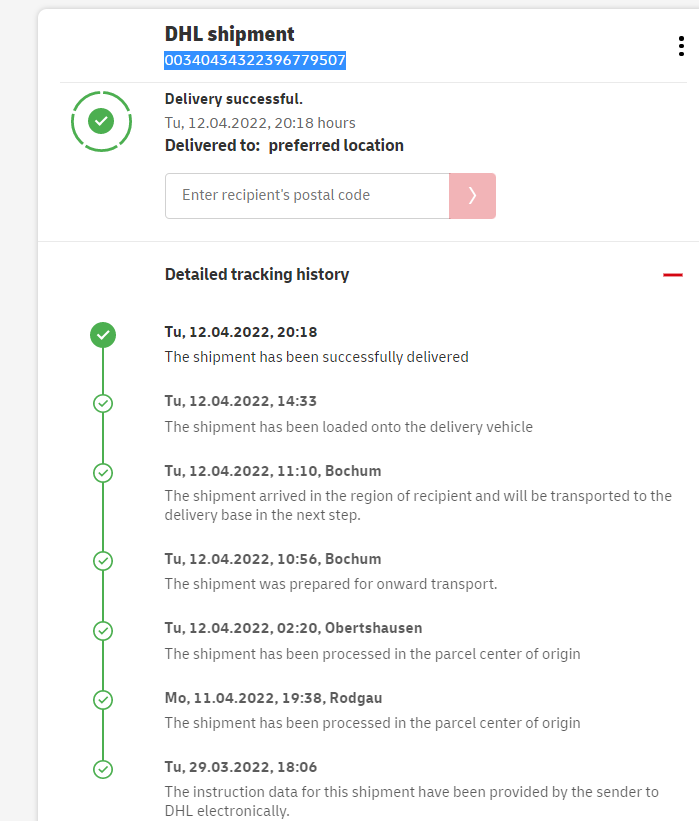
Task: Click the 'loaded onto the delivery vehicle' entry
Action: [x=348, y=427]
